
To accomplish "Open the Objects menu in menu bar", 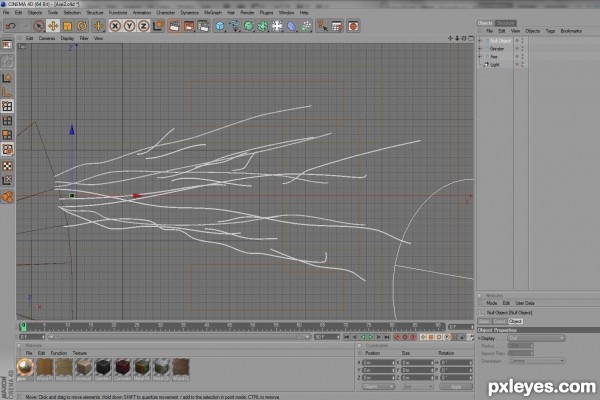I will [x=34, y=13].
